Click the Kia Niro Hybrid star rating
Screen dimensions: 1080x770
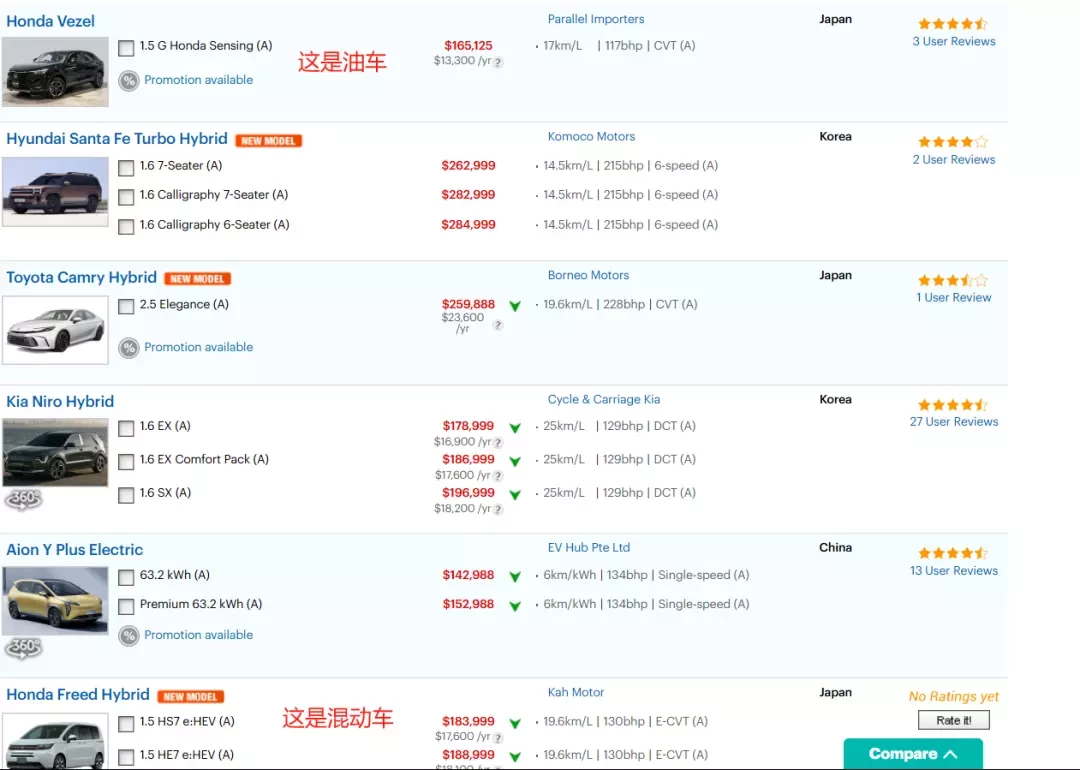coord(953,405)
